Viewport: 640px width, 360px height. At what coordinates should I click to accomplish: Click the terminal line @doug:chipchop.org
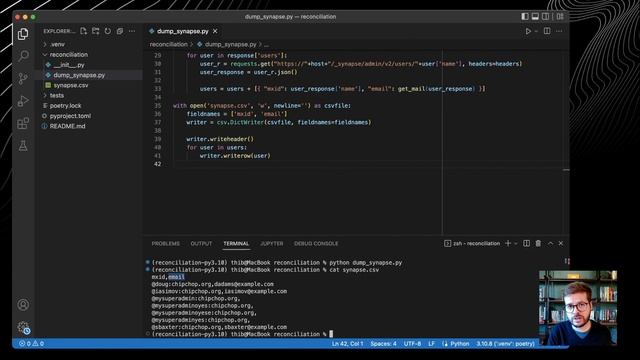pyautogui.click(x=213, y=284)
